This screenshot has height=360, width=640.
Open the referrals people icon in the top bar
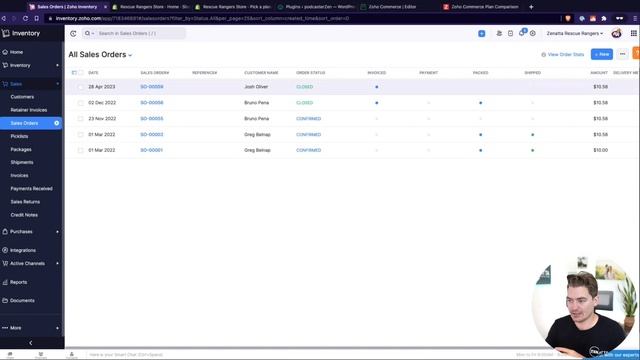click(499, 33)
